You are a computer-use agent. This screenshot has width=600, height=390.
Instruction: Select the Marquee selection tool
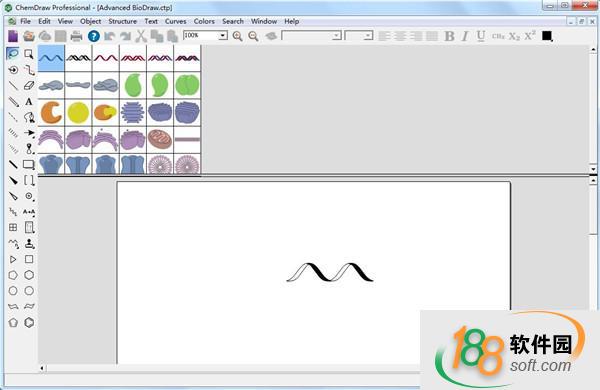29,54
